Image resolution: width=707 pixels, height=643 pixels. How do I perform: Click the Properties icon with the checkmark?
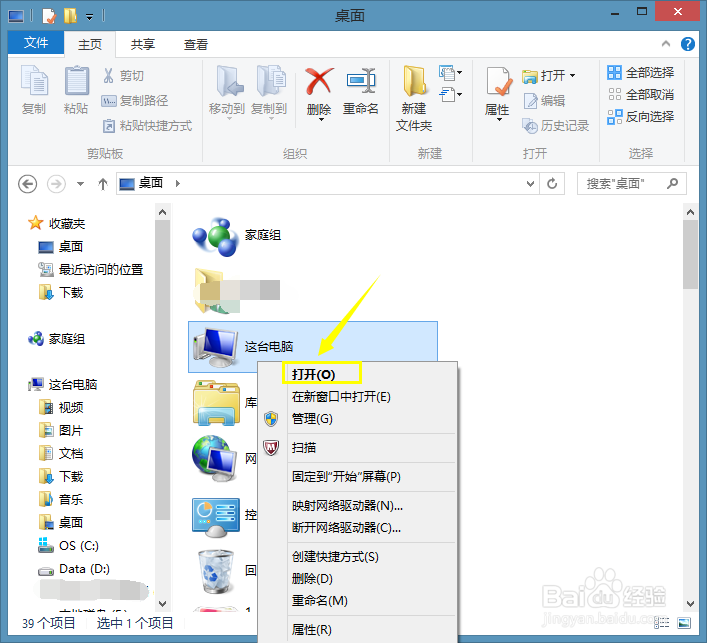499,82
